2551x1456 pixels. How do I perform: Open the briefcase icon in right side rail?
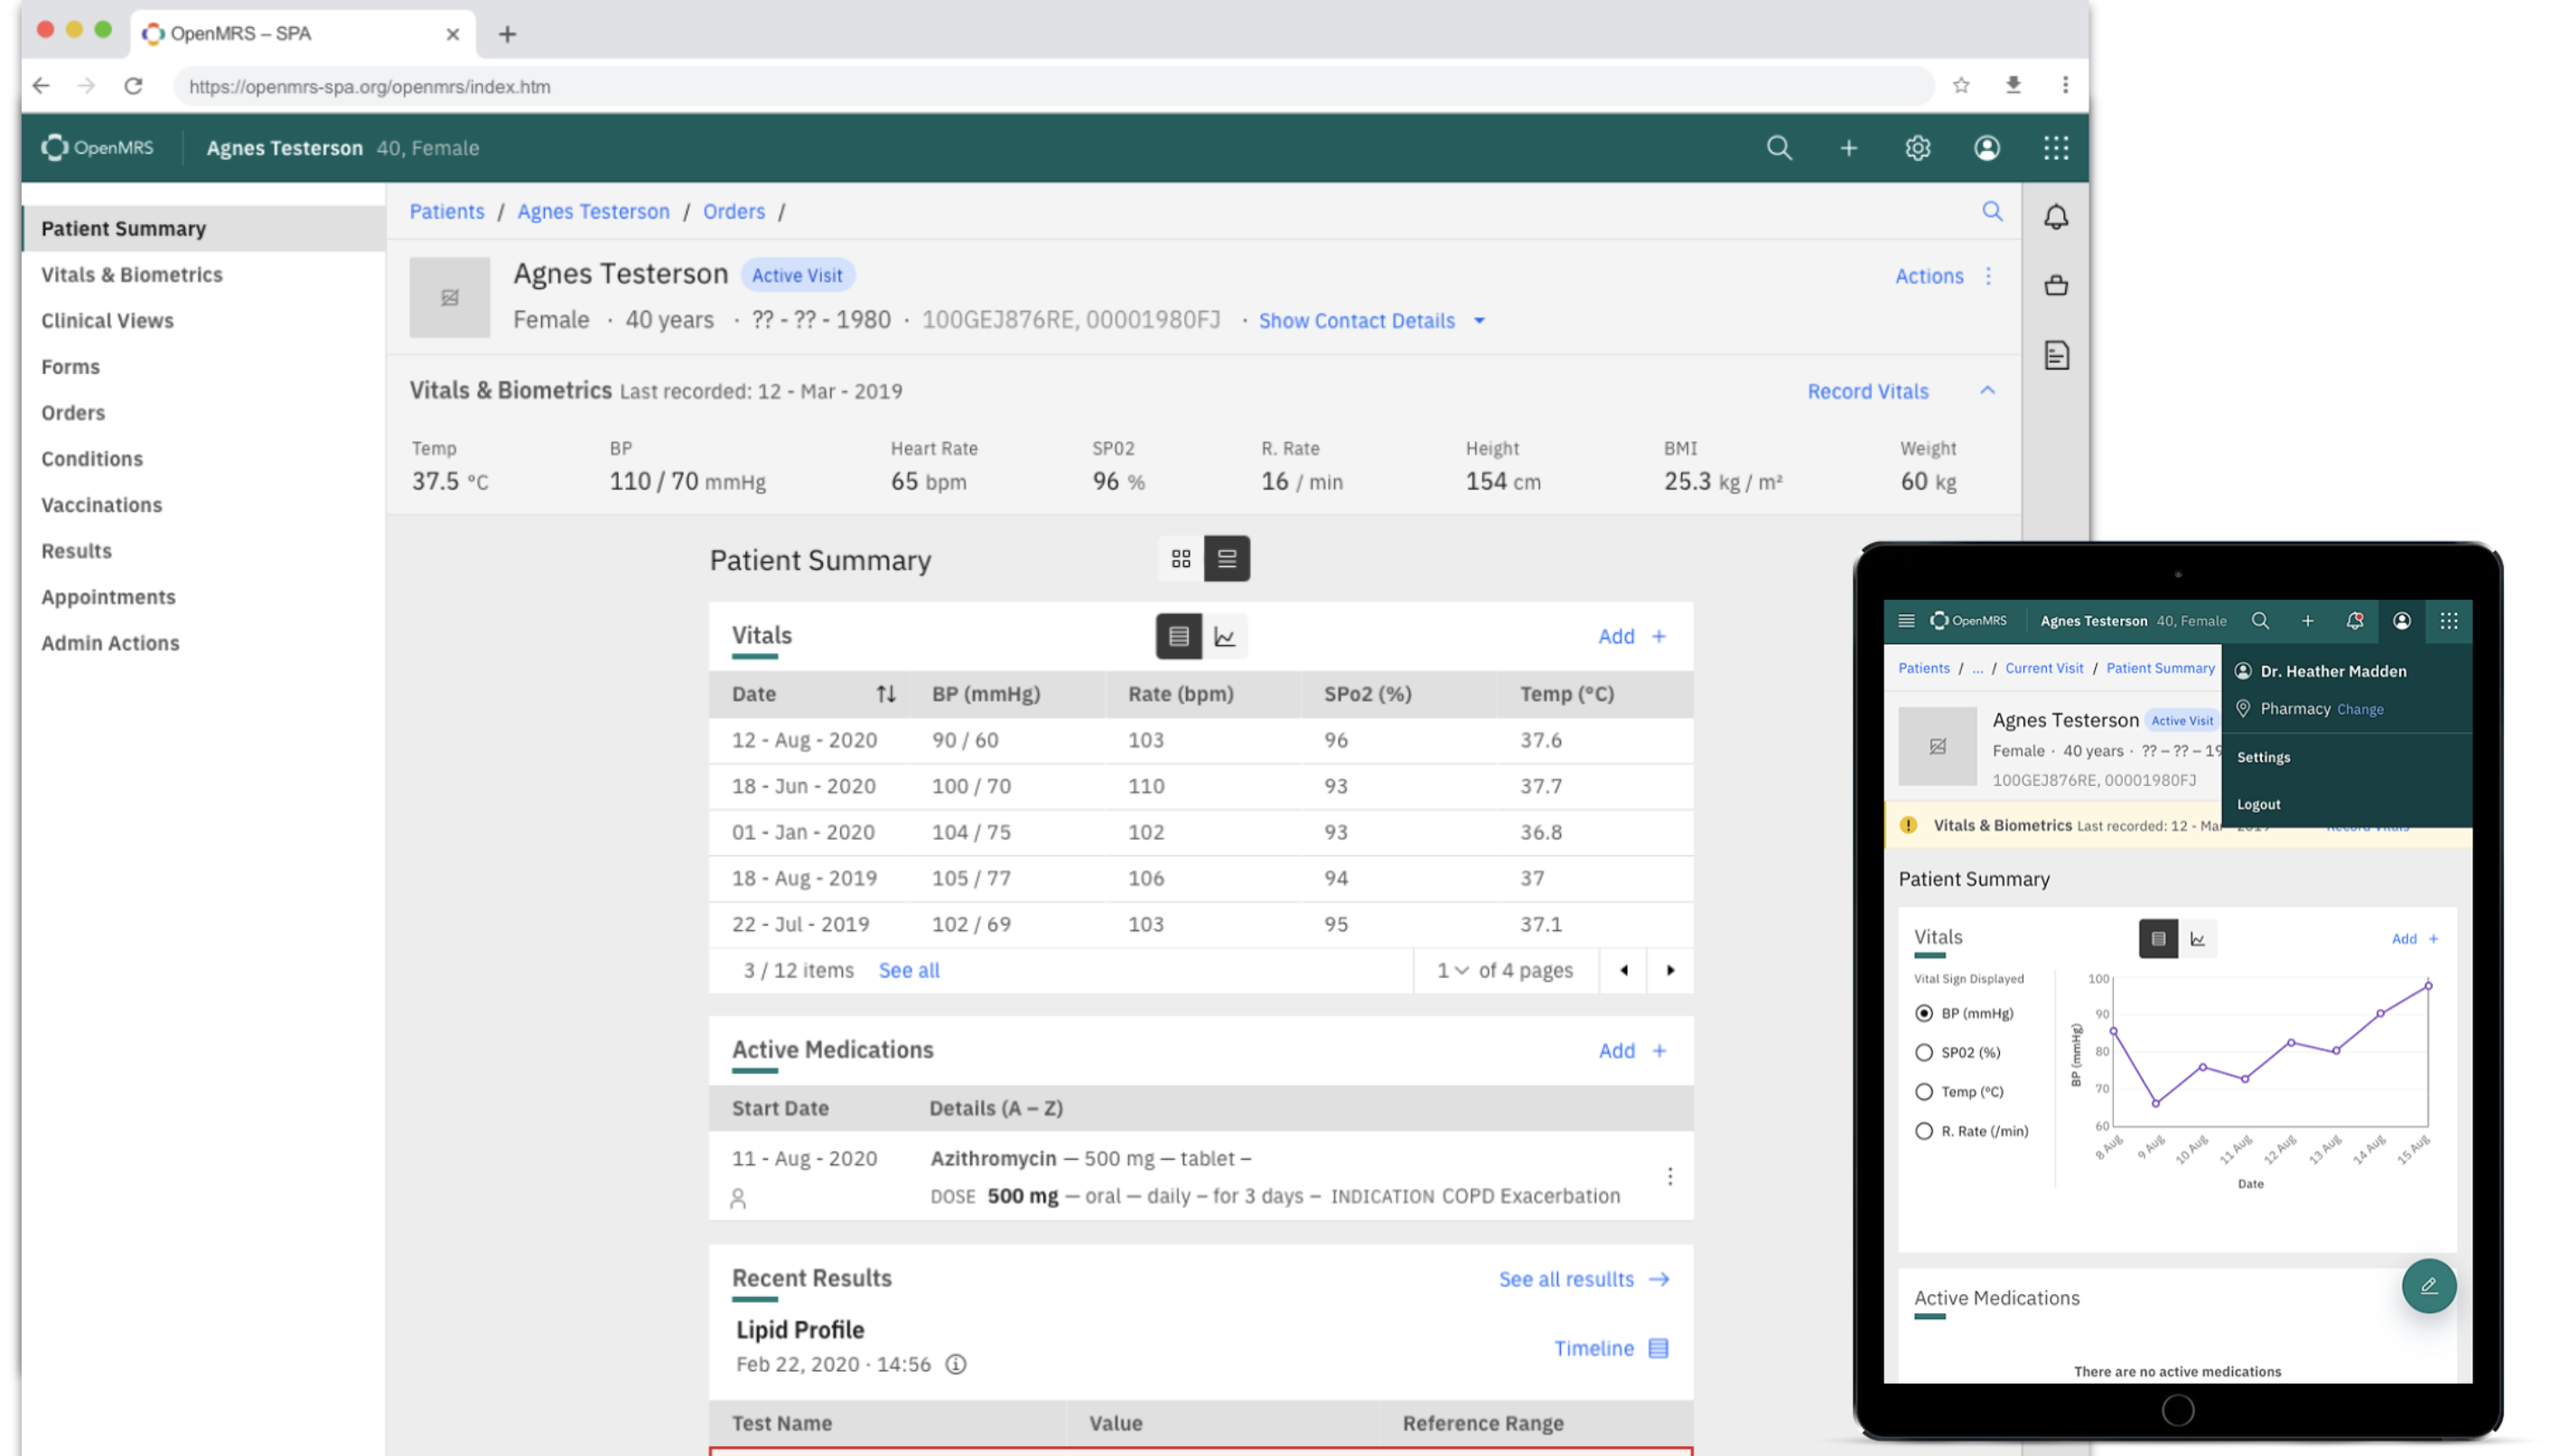tap(2055, 286)
